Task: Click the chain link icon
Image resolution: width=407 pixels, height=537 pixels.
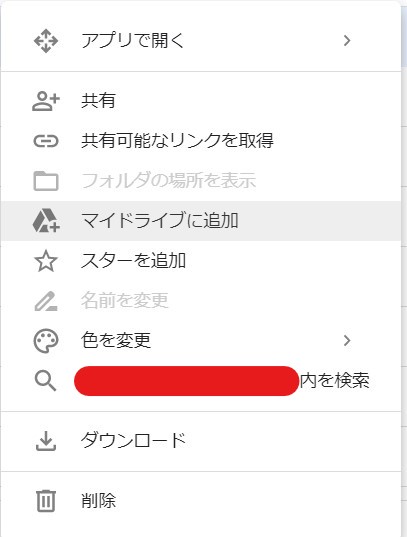Action: pos(46,141)
